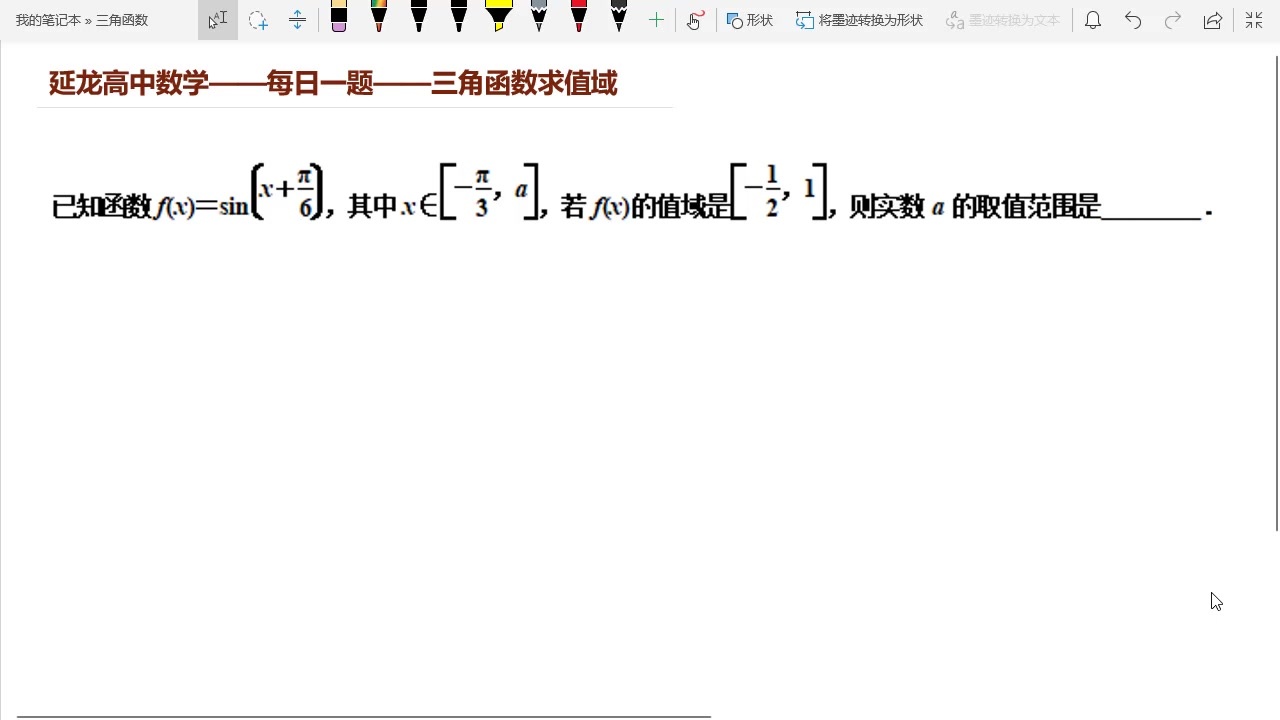The image size is (1280, 720).
Task: Click 将墨迹转换为形状 ink to shape
Action: [860, 20]
